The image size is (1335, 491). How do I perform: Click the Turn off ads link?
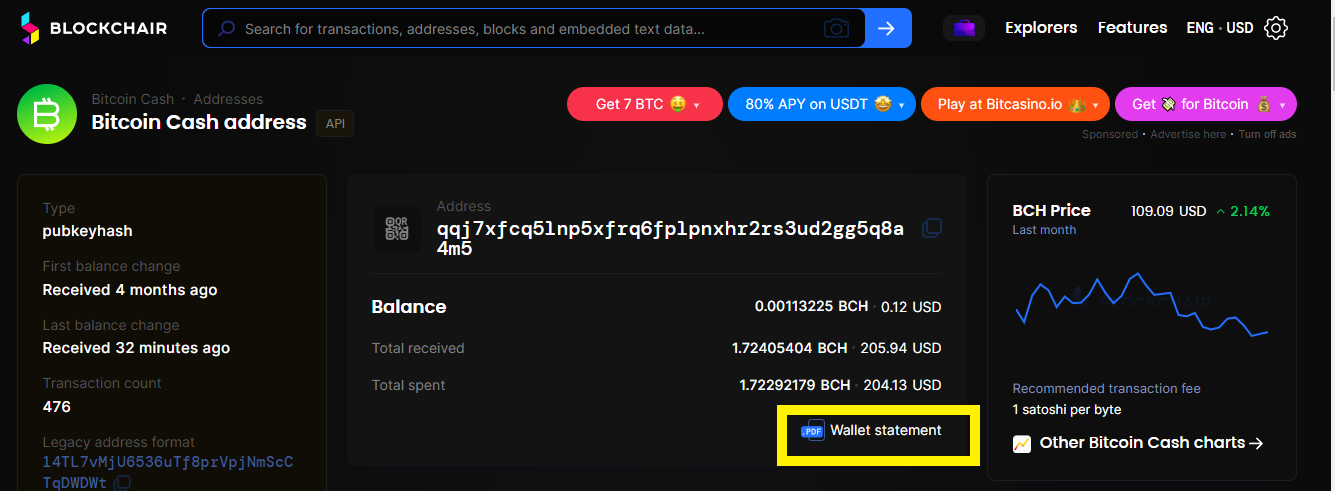coord(1267,134)
